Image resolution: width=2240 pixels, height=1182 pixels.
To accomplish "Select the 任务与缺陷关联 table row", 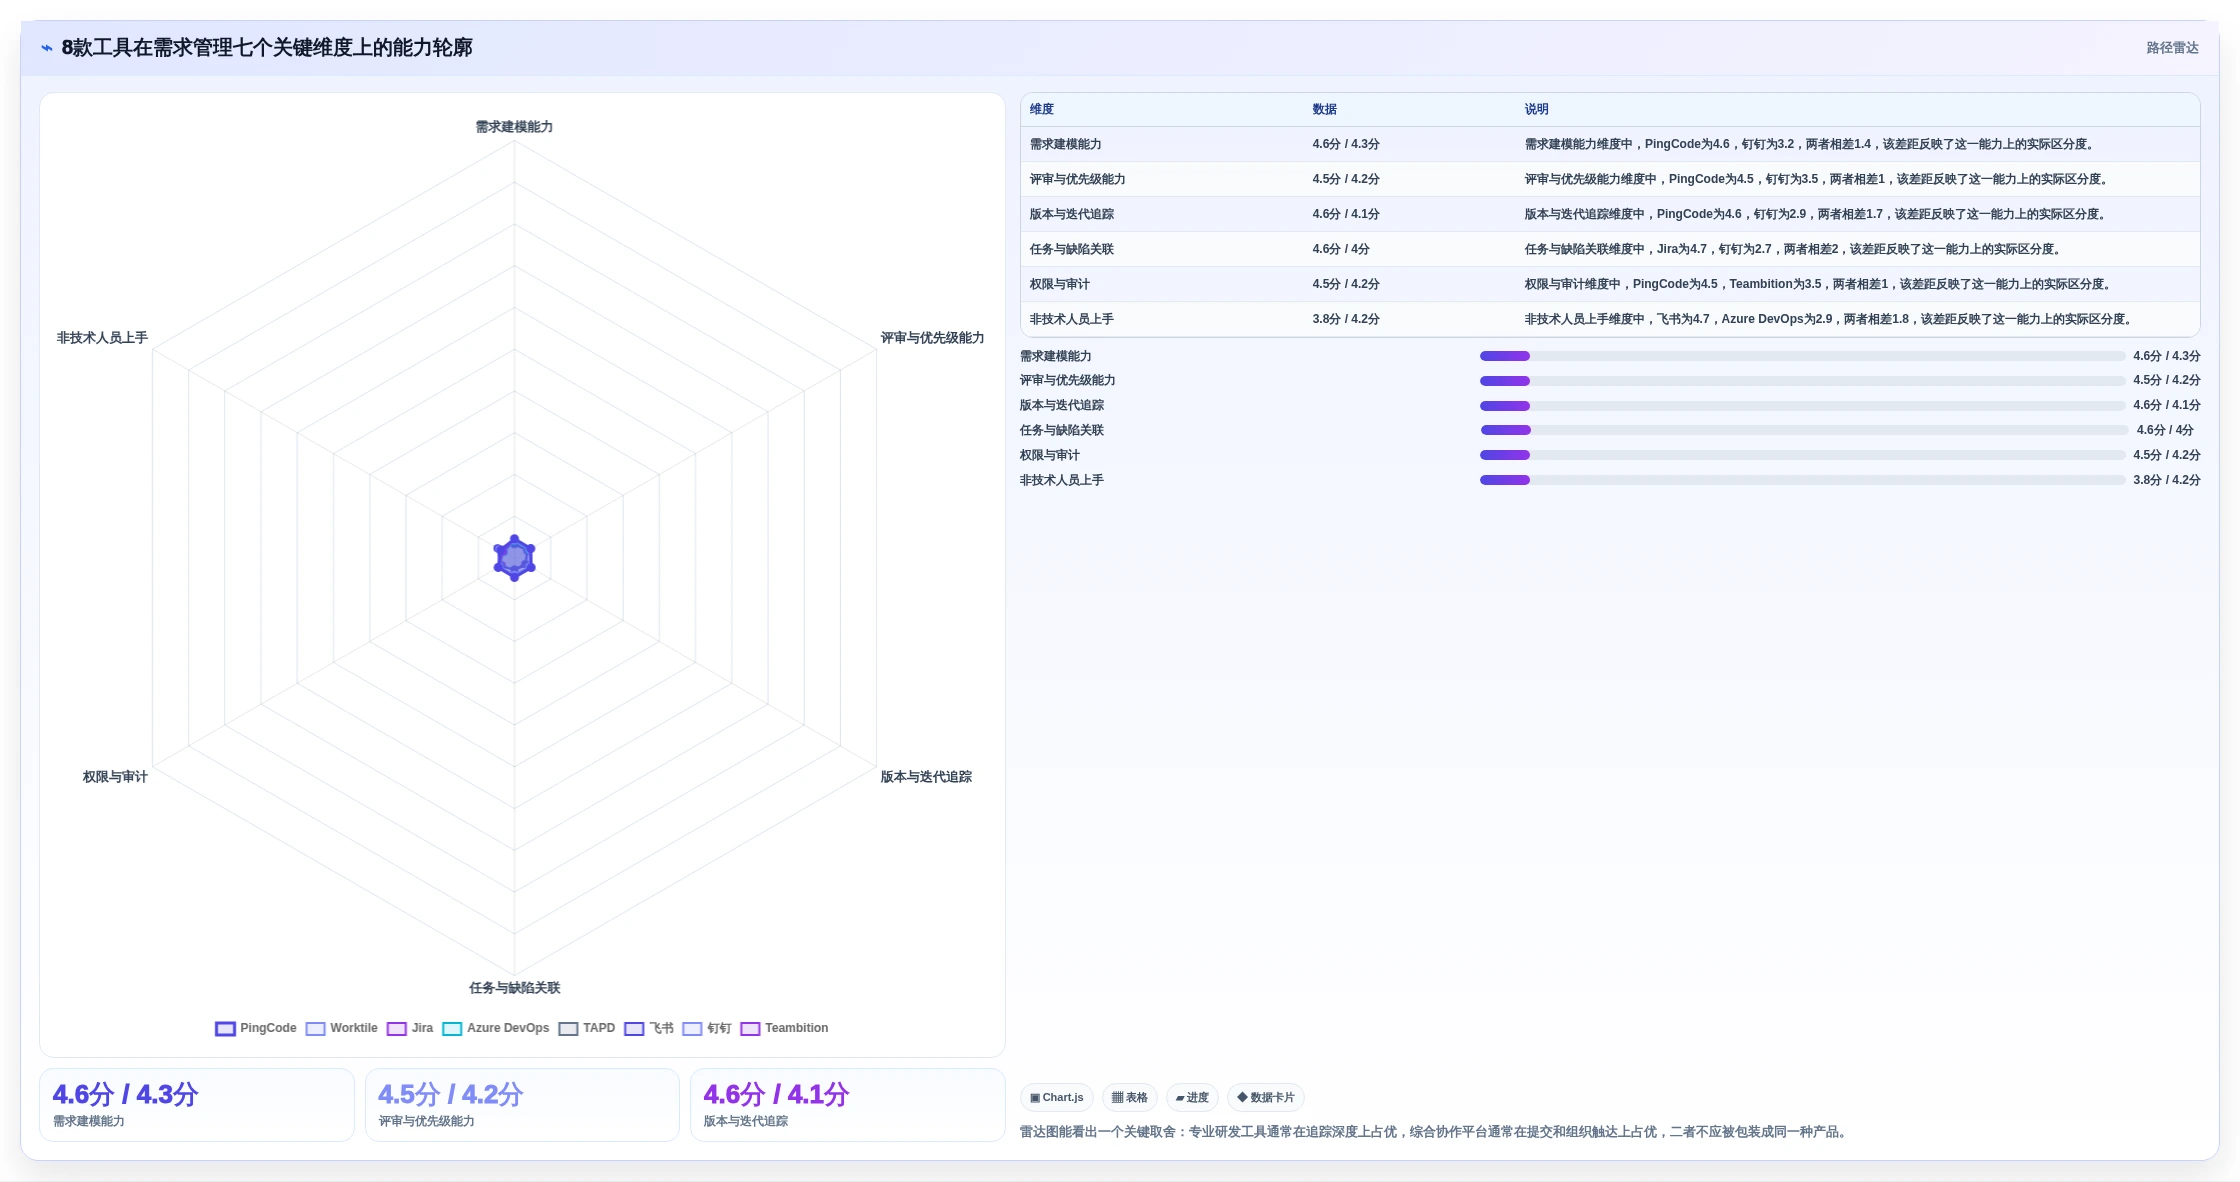I will point(1610,249).
